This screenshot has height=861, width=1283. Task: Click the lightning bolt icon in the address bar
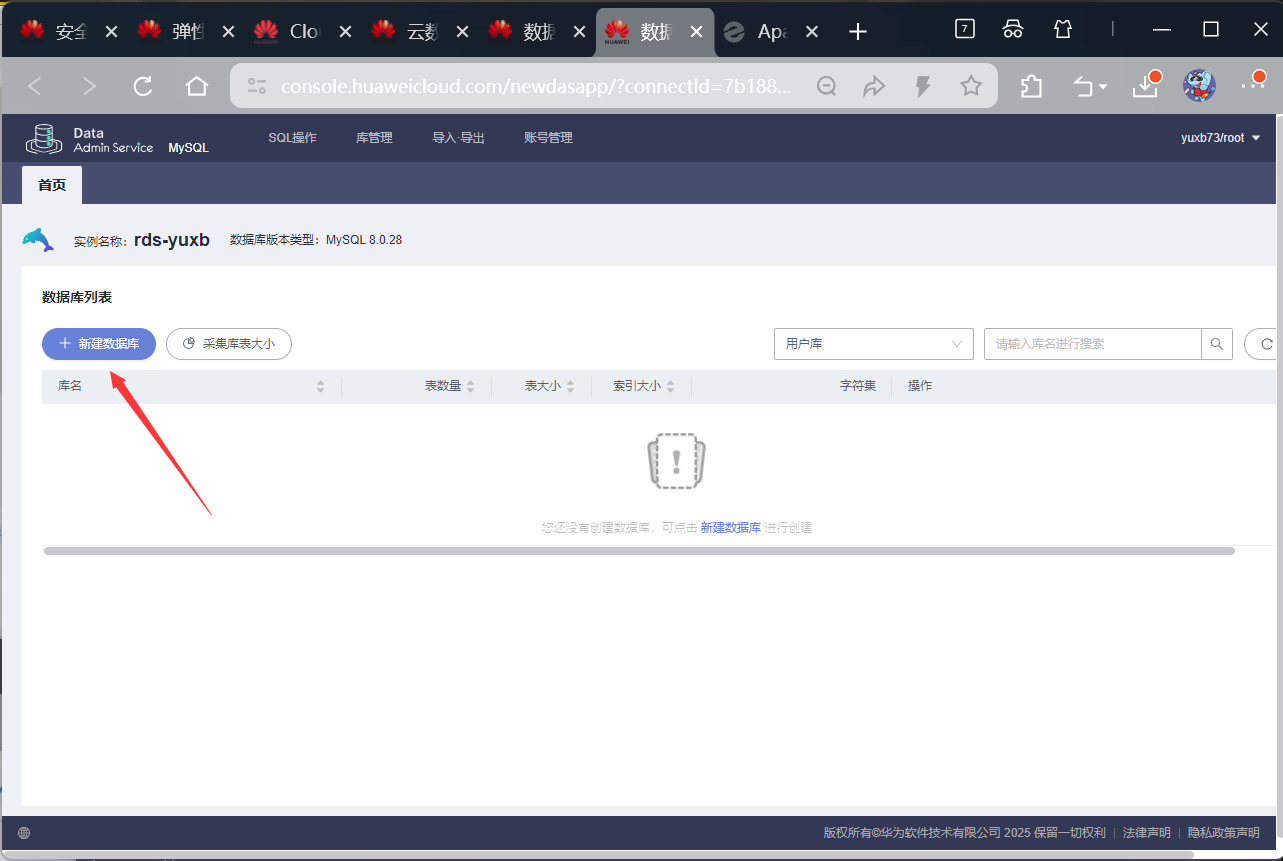point(923,87)
